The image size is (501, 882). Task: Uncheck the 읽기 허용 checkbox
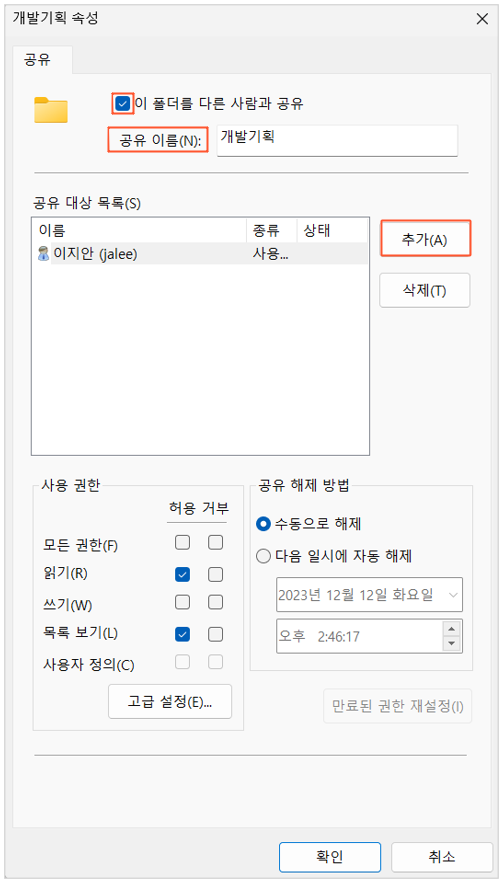pyautogui.click(x=182, y=574)
